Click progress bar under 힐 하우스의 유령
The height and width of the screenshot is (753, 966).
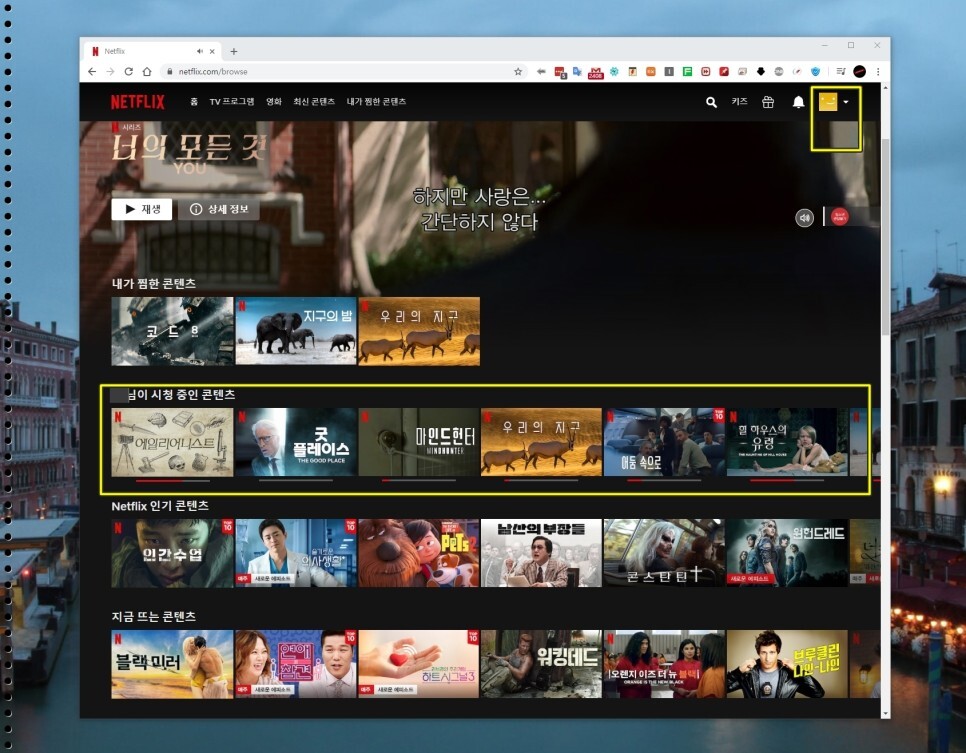point(787,480)
